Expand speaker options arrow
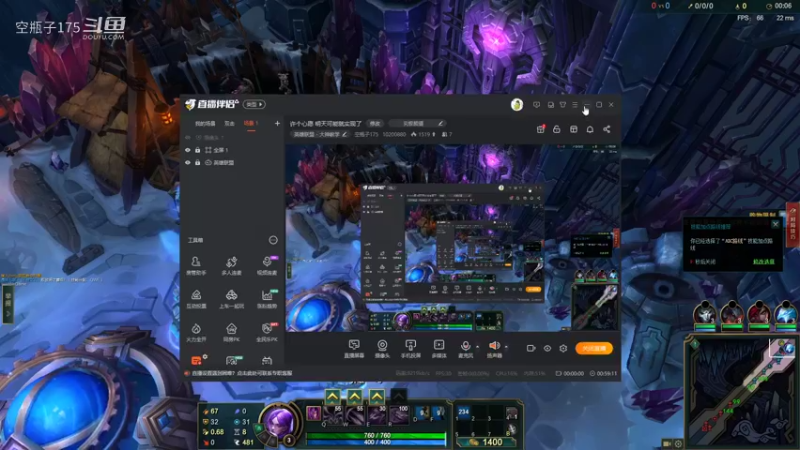The height and width of the screenshot is (450, 800). coord(506,347)
